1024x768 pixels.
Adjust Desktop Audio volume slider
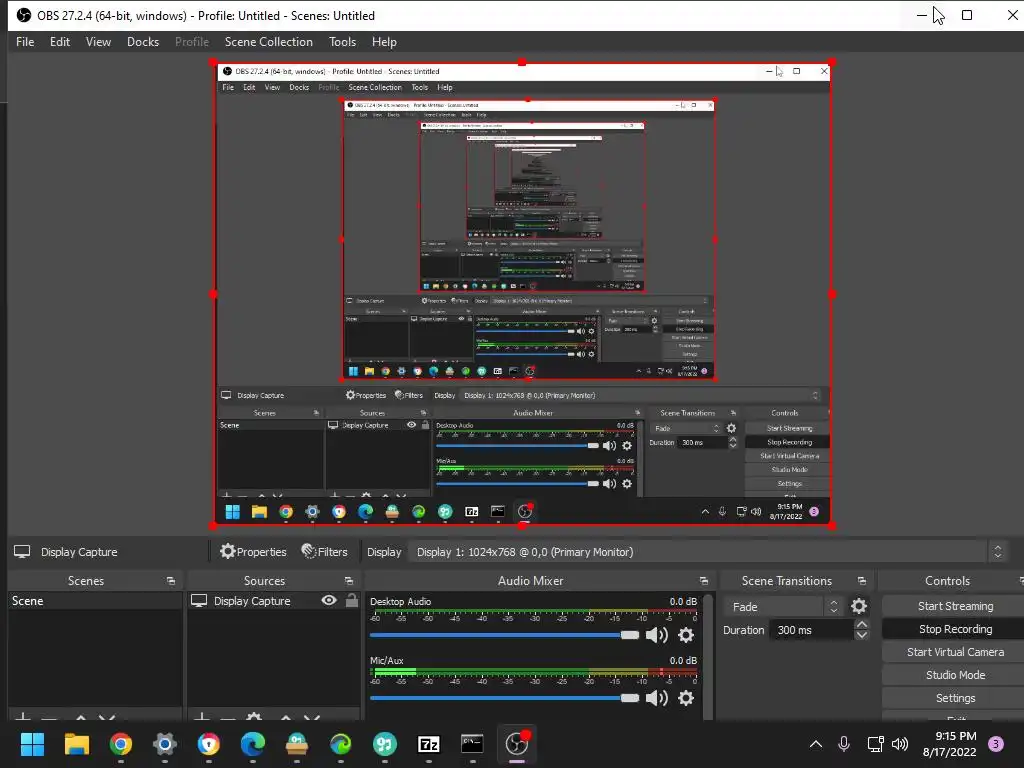point(504,635)
